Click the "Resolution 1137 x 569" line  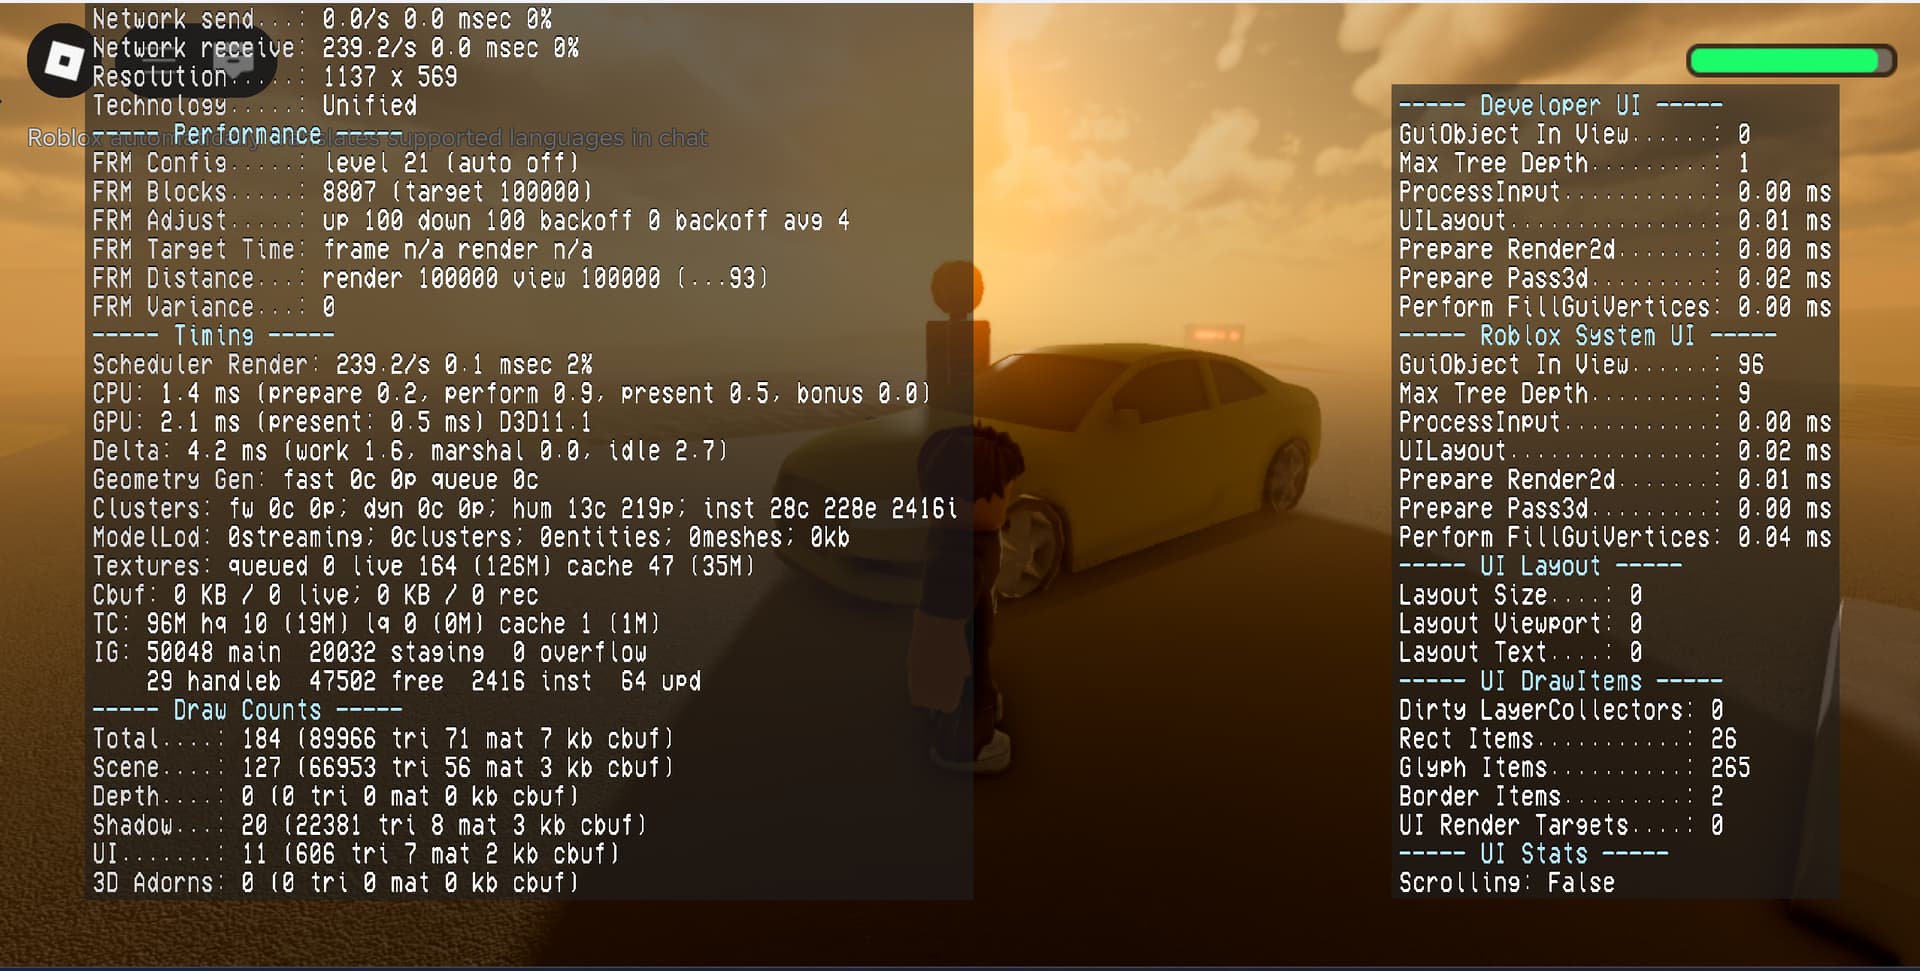[275, 77]
